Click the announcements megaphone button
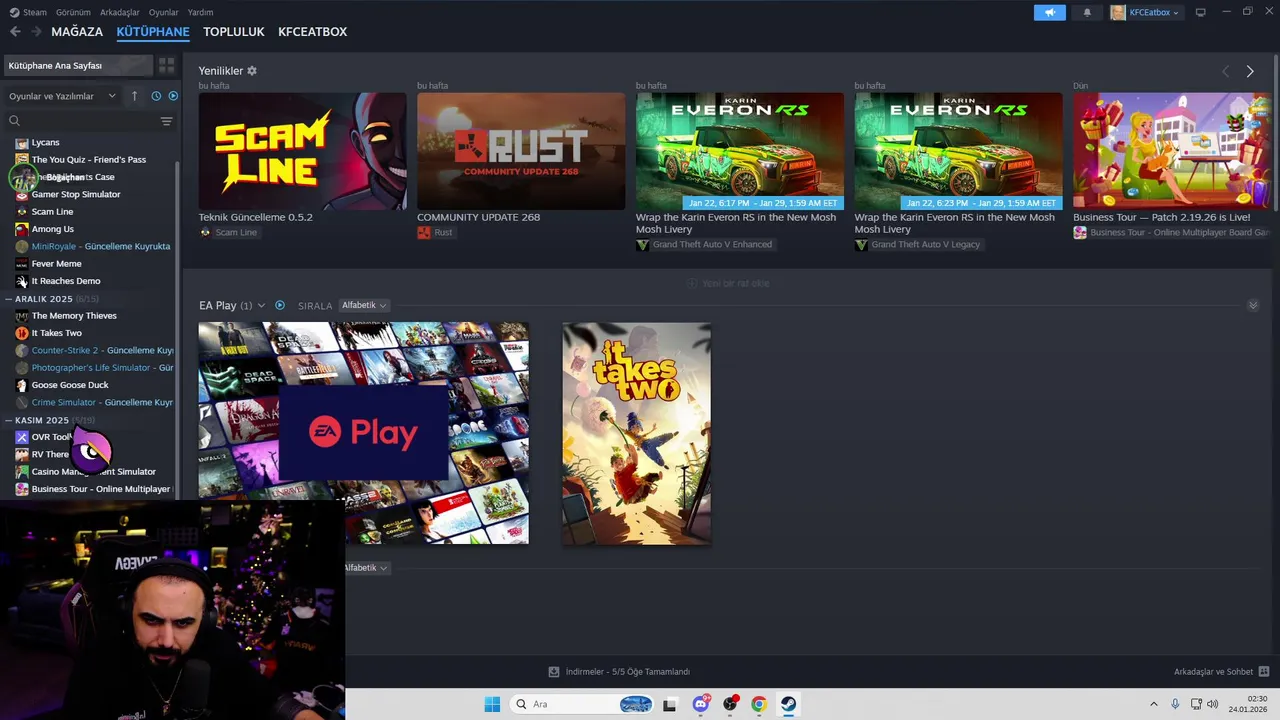 1049,13
